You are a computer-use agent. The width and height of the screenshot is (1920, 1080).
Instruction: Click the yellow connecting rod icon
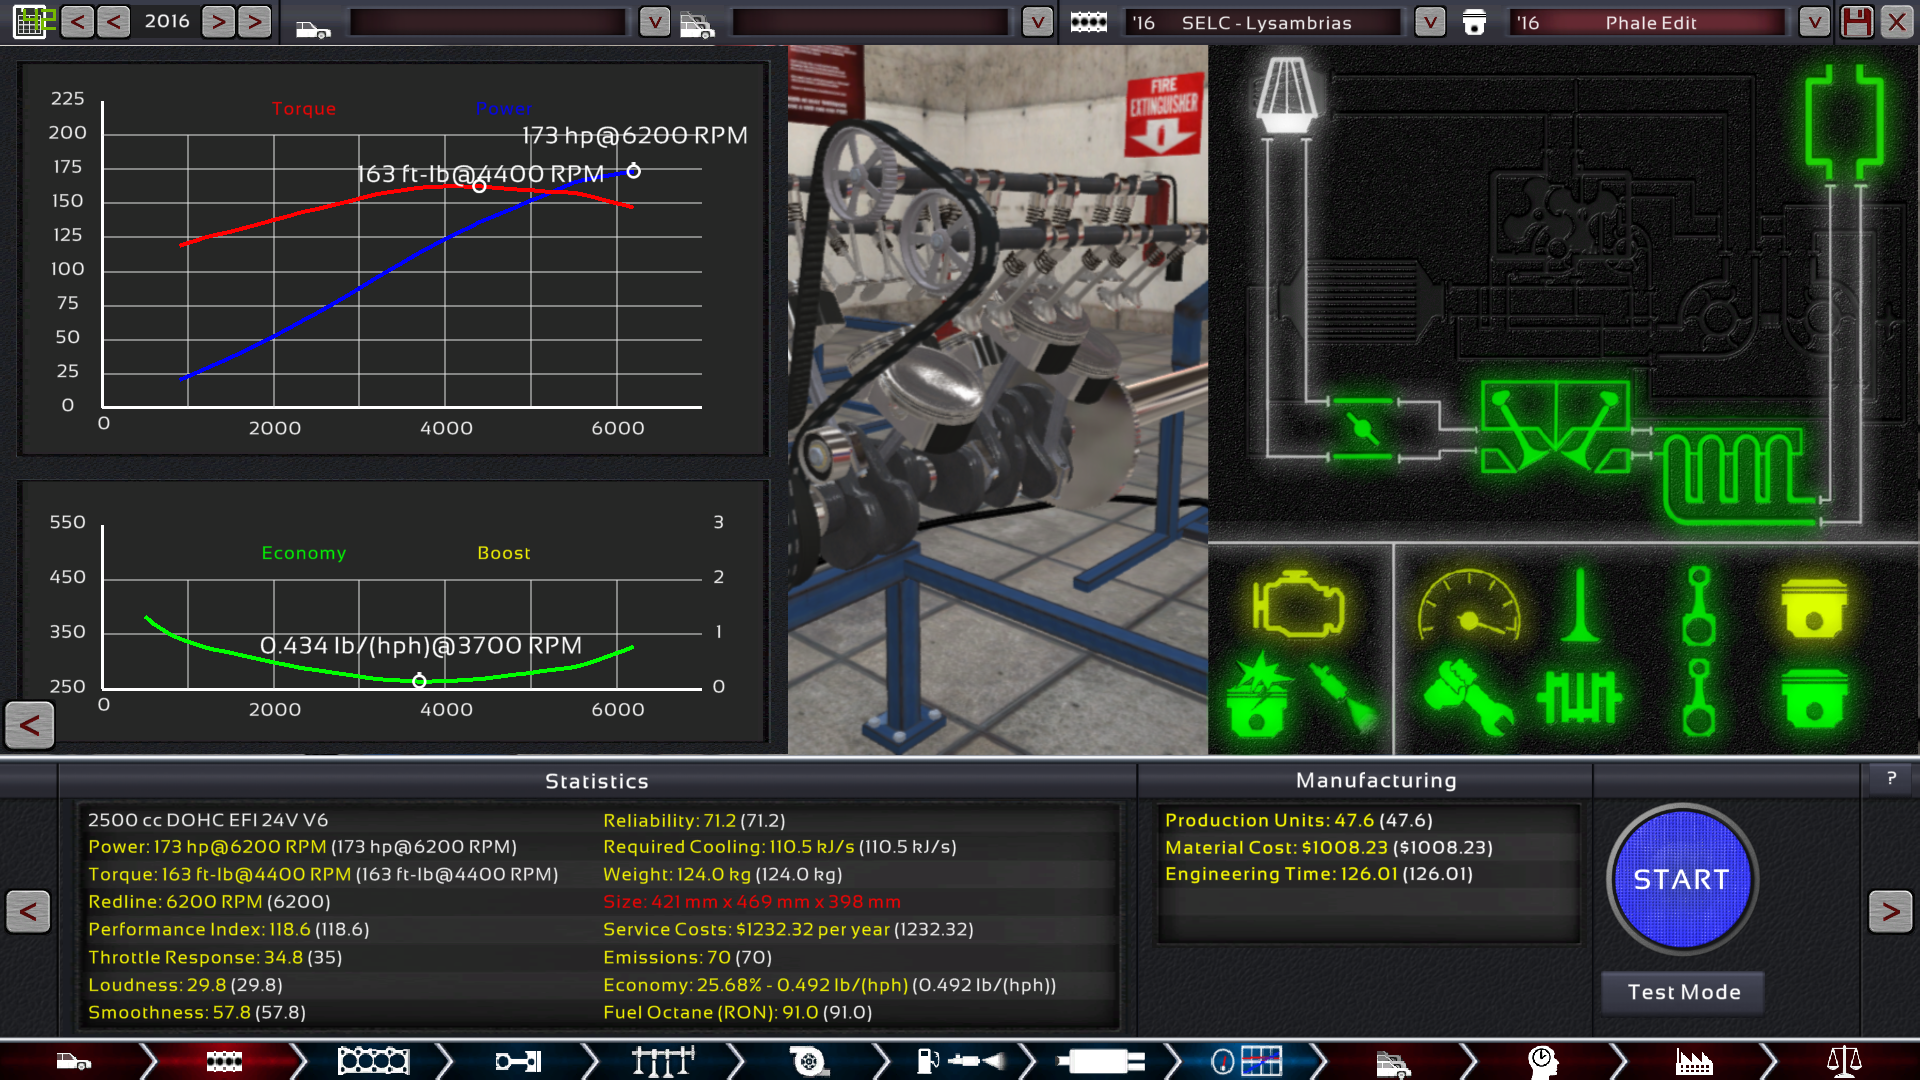1698,607
